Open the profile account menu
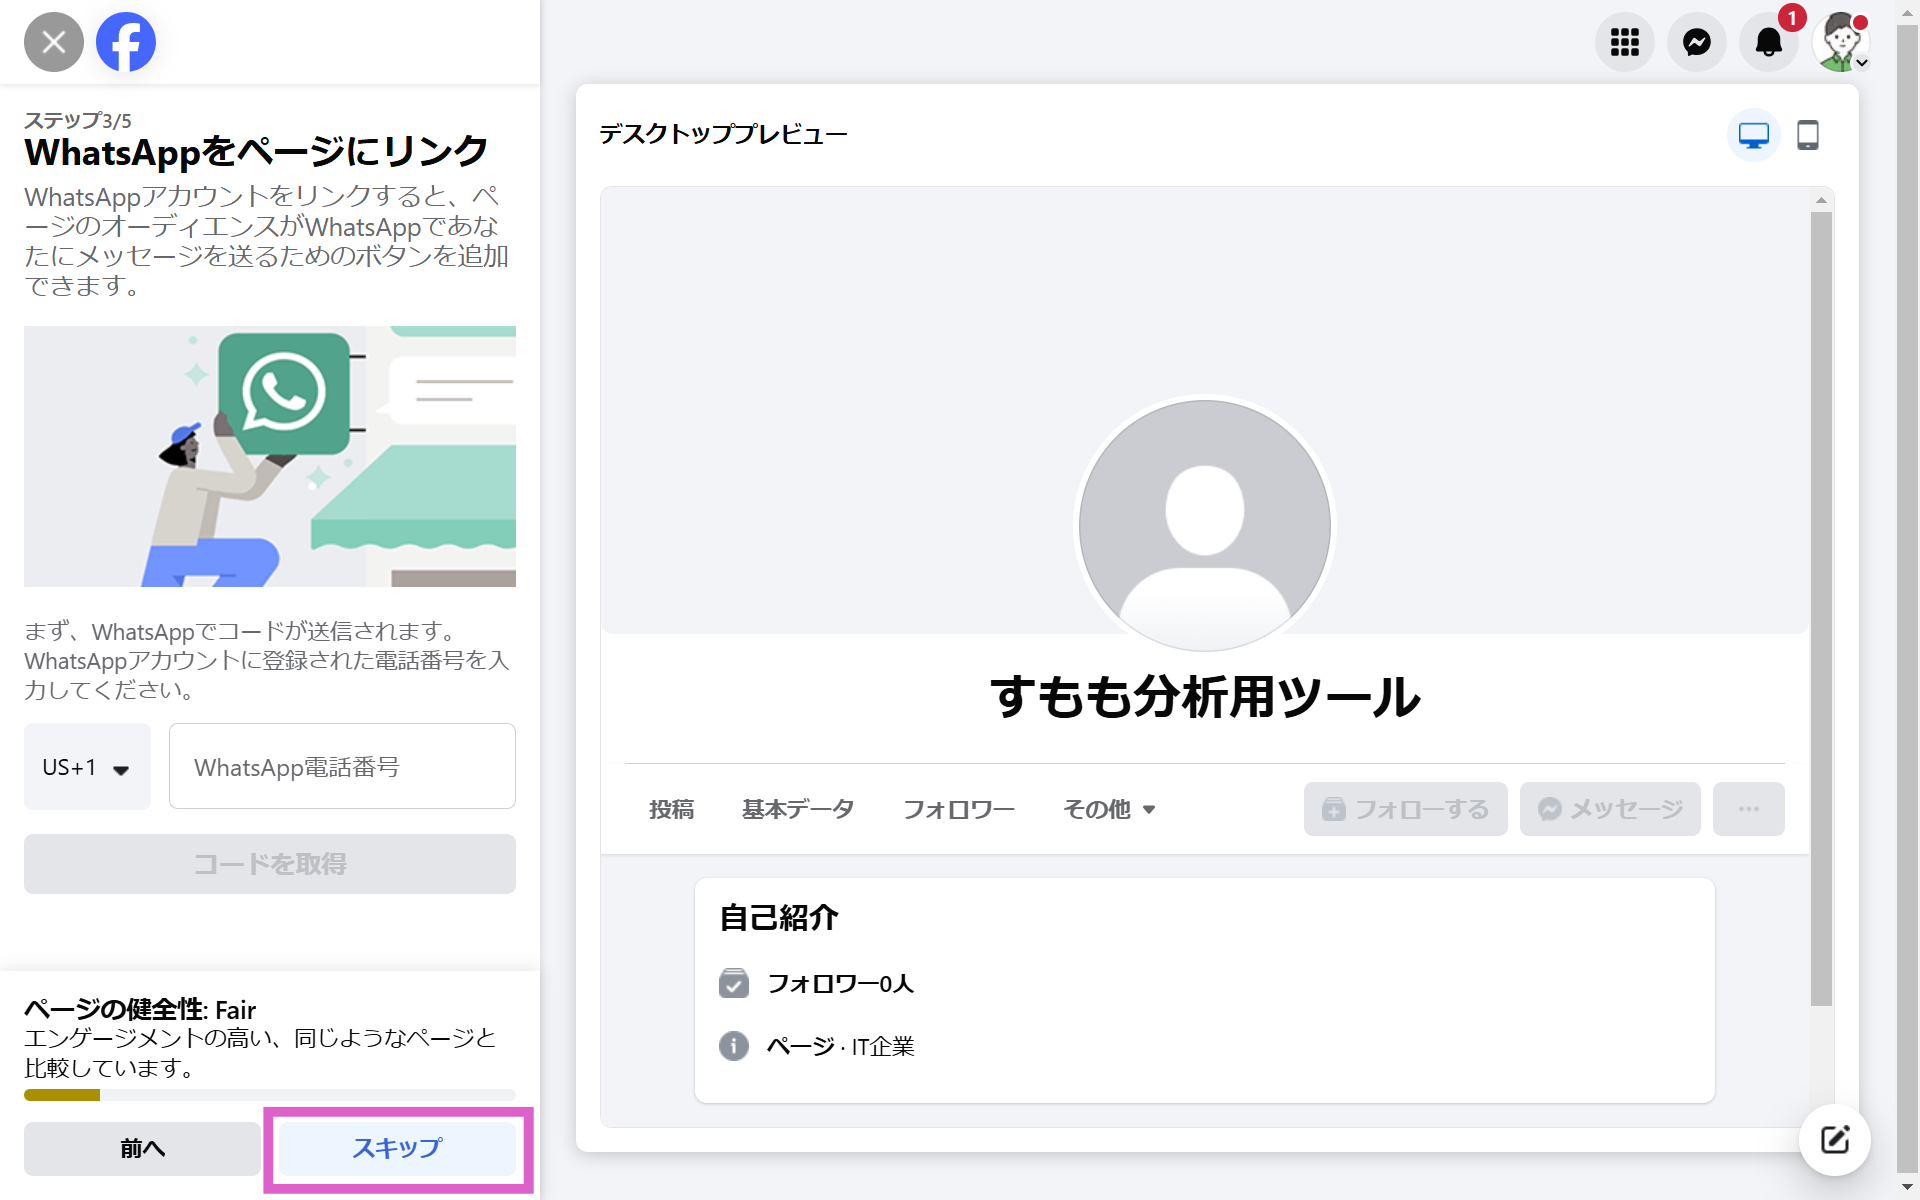The width and height of the screenshot is (1920, 1200). pos(1840,42)
